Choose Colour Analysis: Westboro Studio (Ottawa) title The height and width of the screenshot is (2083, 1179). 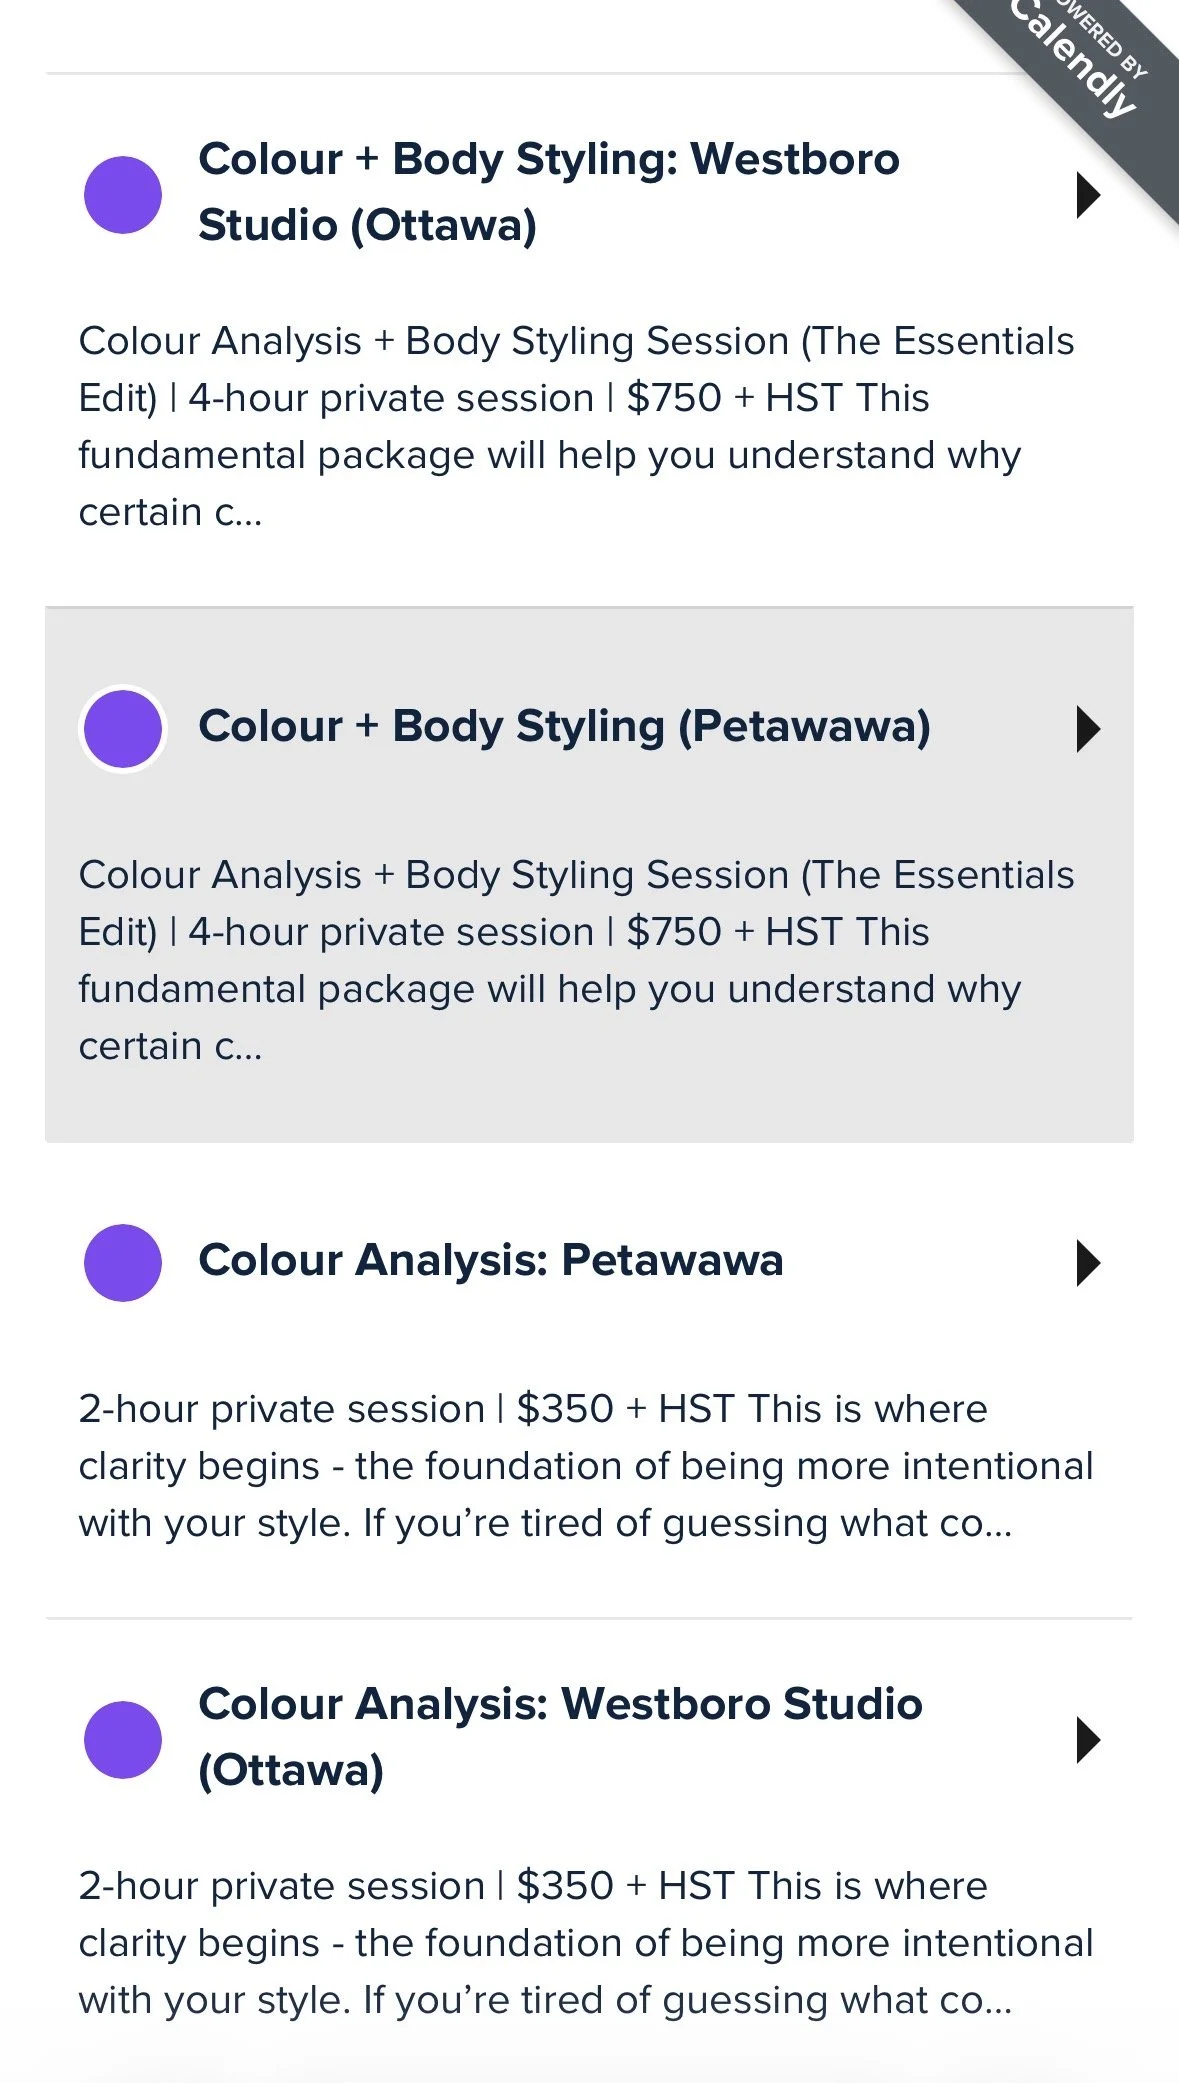(x=560, y=1704)
